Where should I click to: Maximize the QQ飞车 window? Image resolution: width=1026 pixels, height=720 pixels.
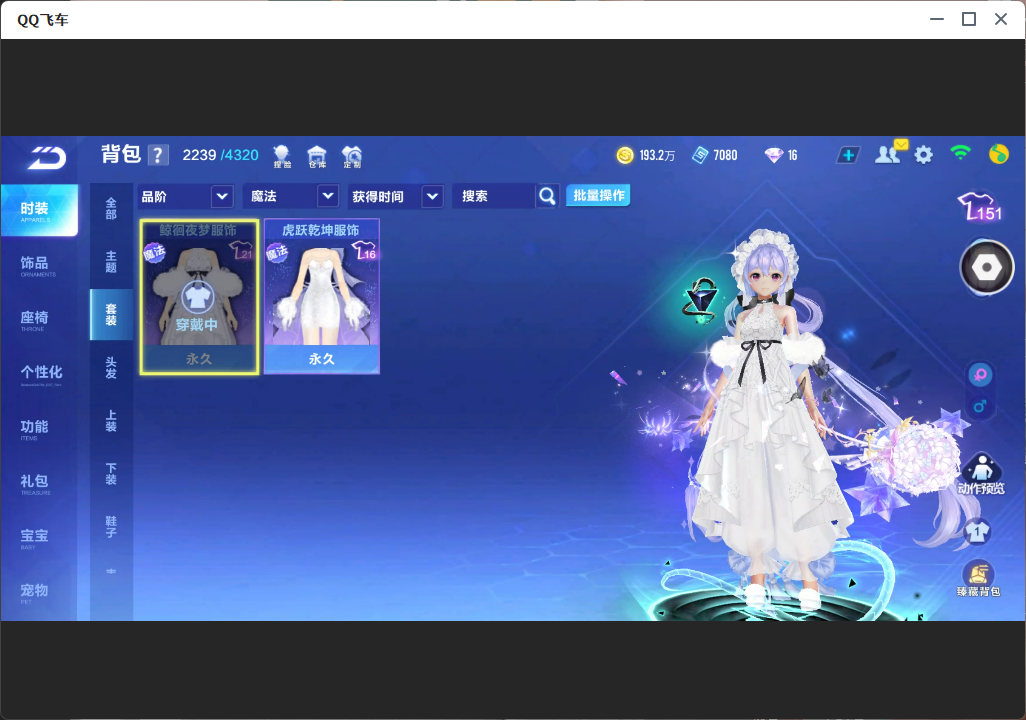969,19
